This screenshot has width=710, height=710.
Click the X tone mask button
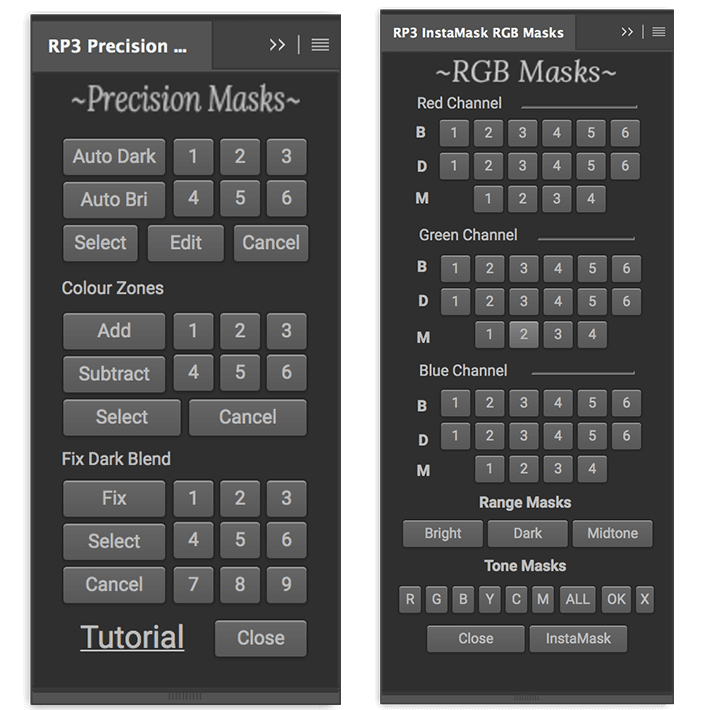[x=645, y=600]
